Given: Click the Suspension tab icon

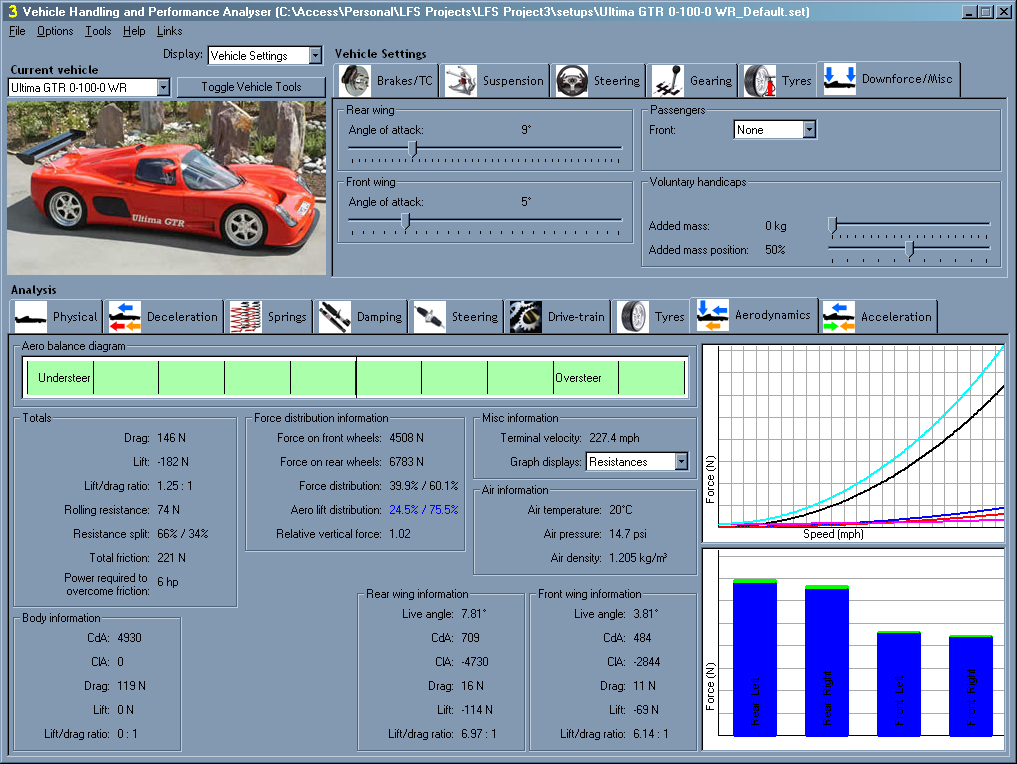Looking at the screenshot, I should 461,80.
